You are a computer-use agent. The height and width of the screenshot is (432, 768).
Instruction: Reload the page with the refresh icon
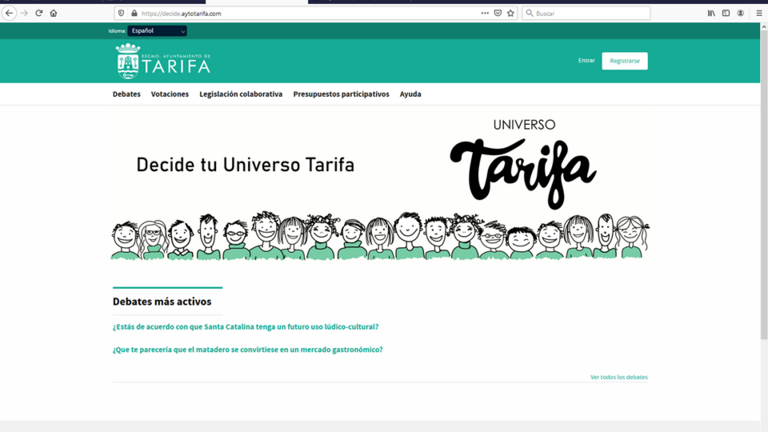39,13
